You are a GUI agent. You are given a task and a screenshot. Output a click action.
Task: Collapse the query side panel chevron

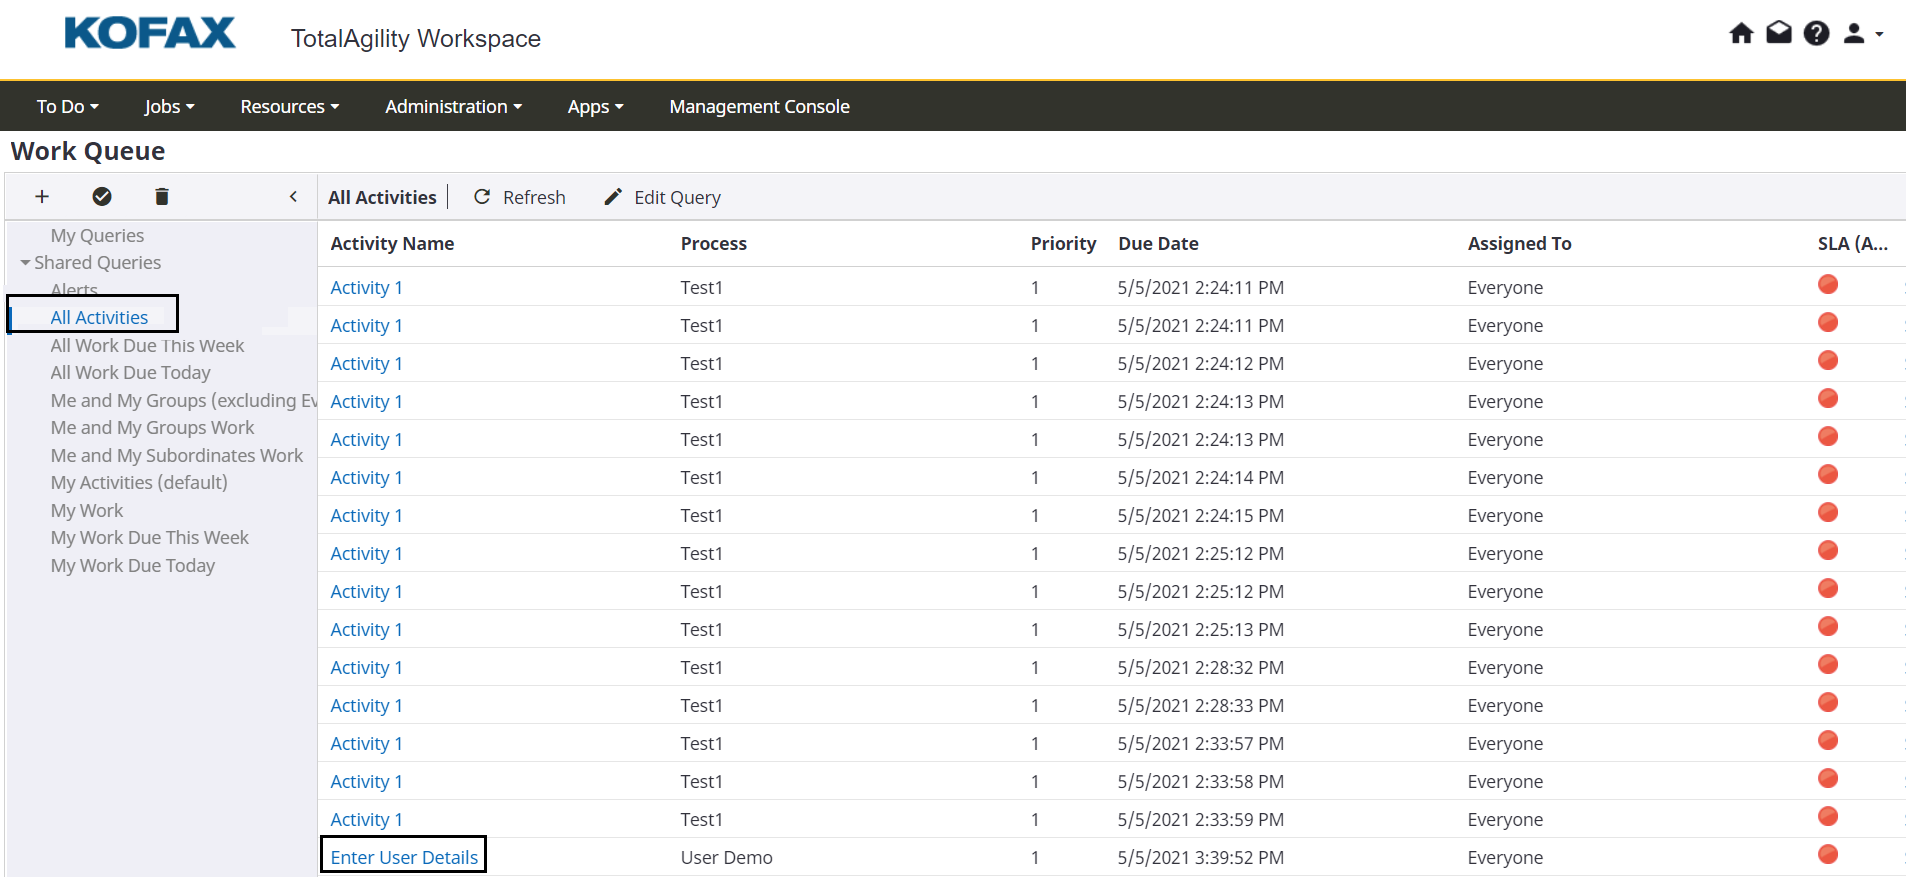[293, 197]
